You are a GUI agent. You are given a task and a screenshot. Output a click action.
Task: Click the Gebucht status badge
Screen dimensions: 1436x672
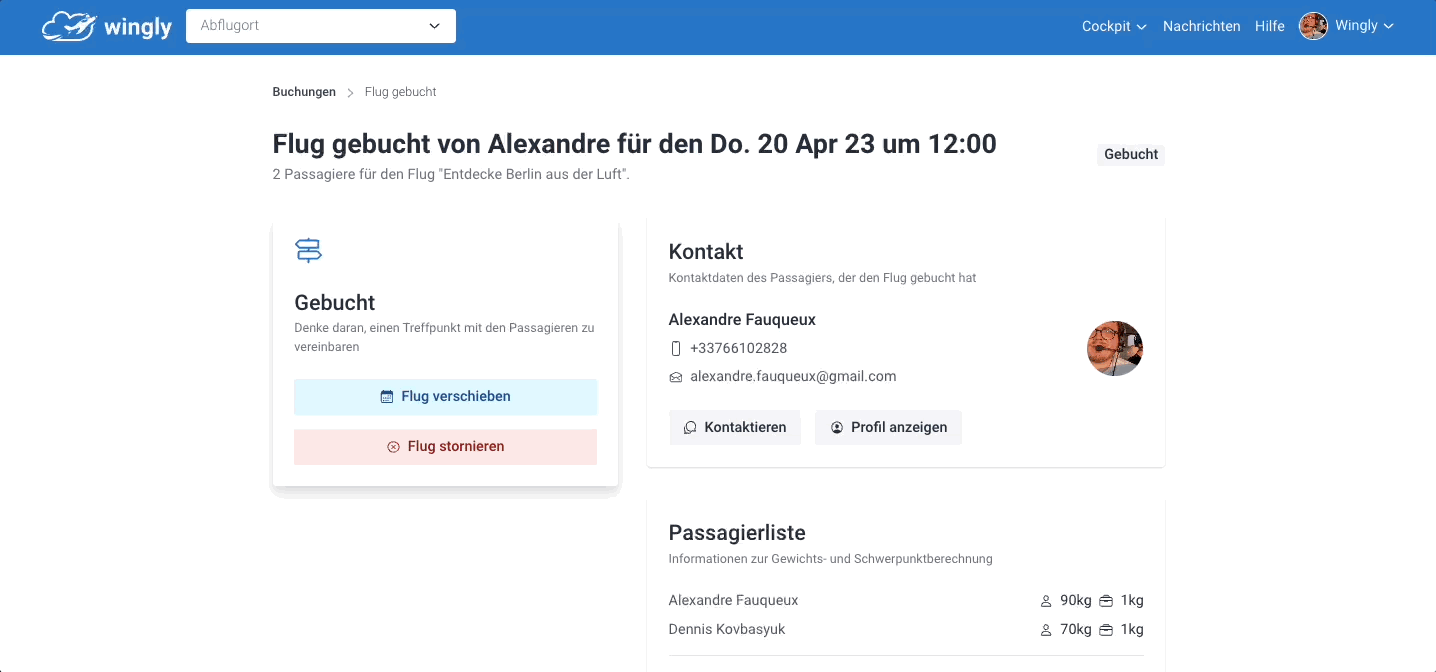point(1131,155)
